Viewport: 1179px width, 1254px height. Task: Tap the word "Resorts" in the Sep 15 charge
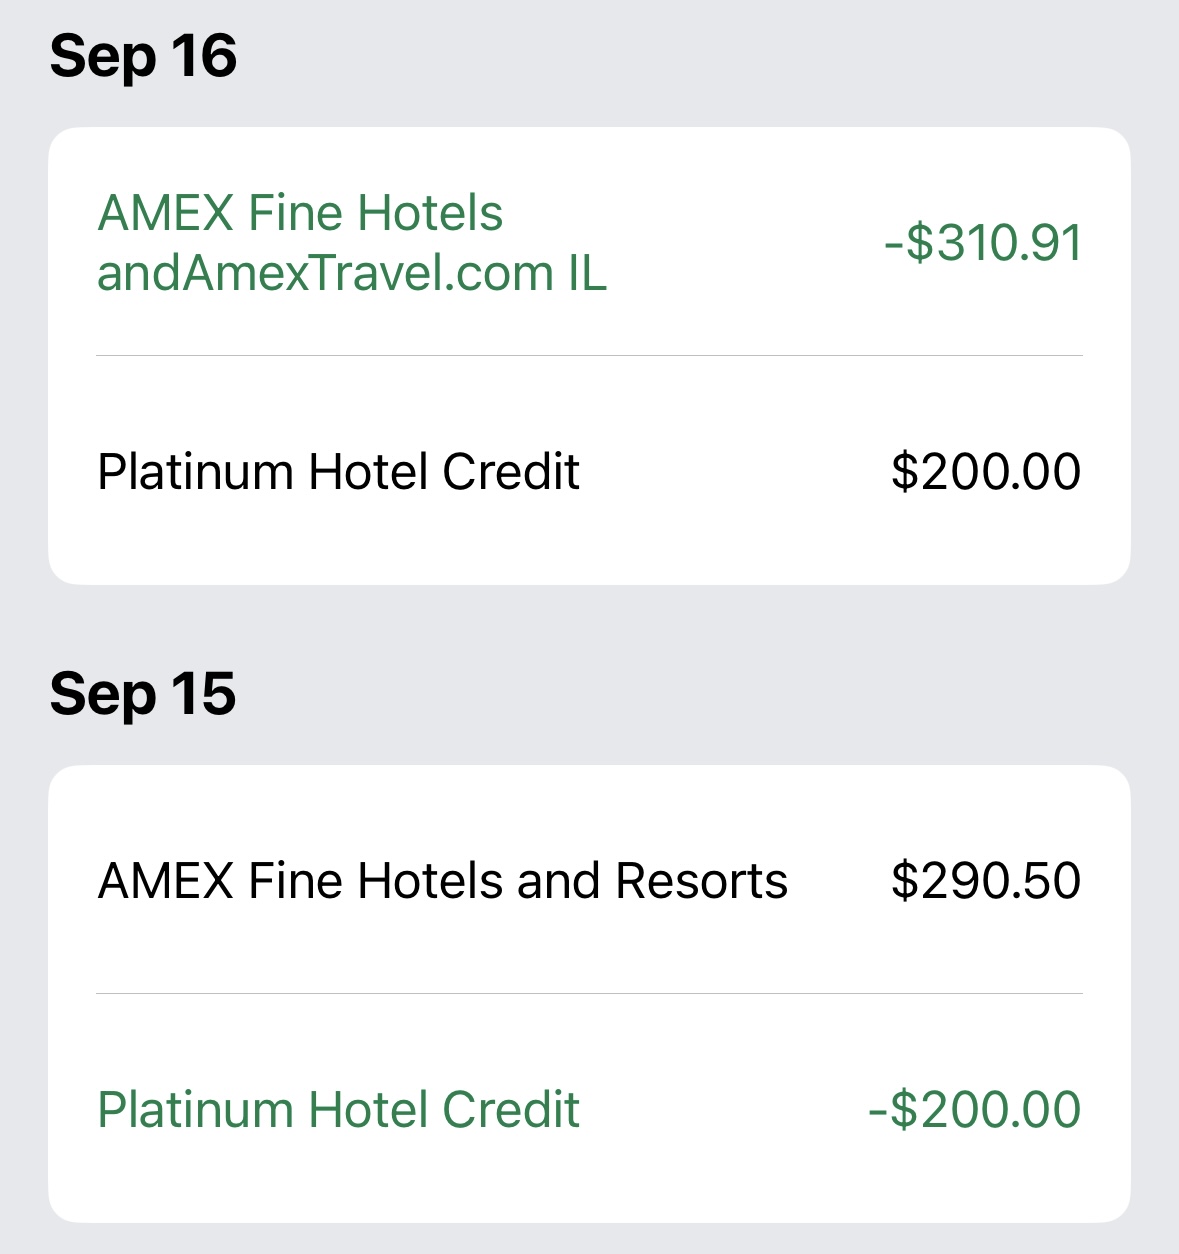point(701,881)
